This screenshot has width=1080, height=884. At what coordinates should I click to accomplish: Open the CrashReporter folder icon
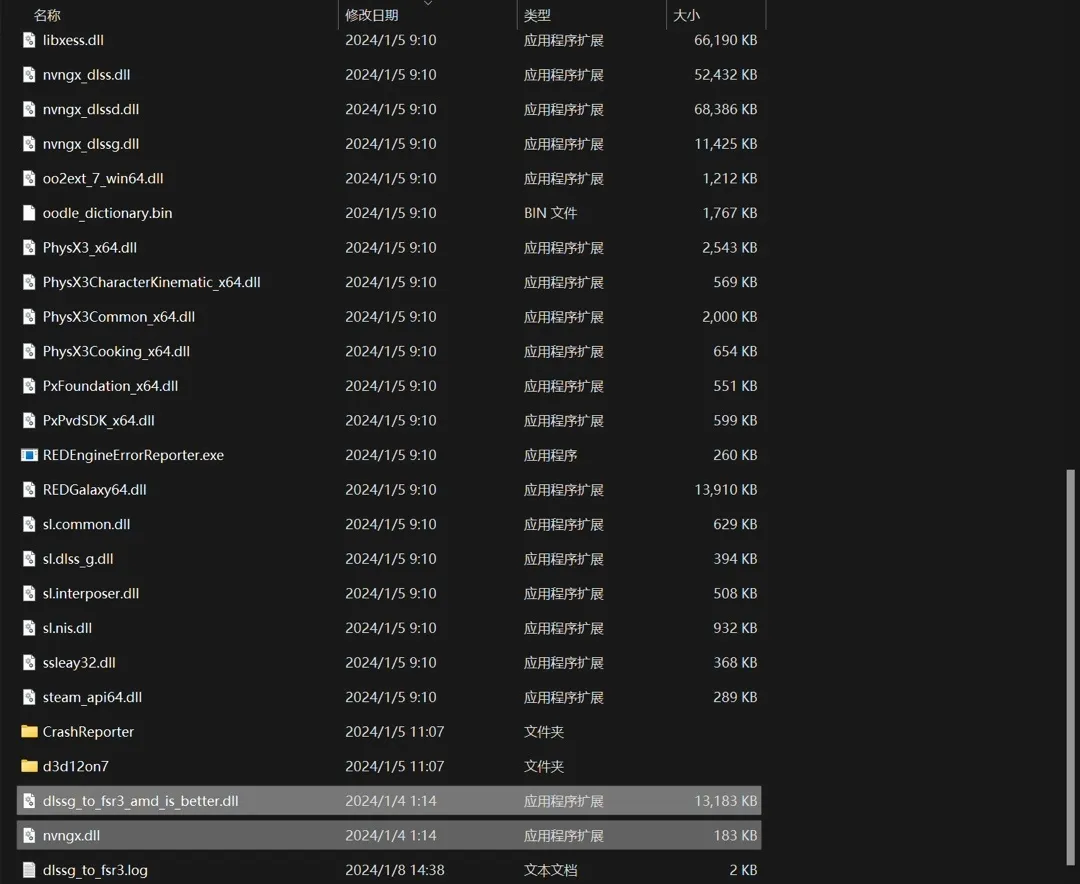pos(29,731)
